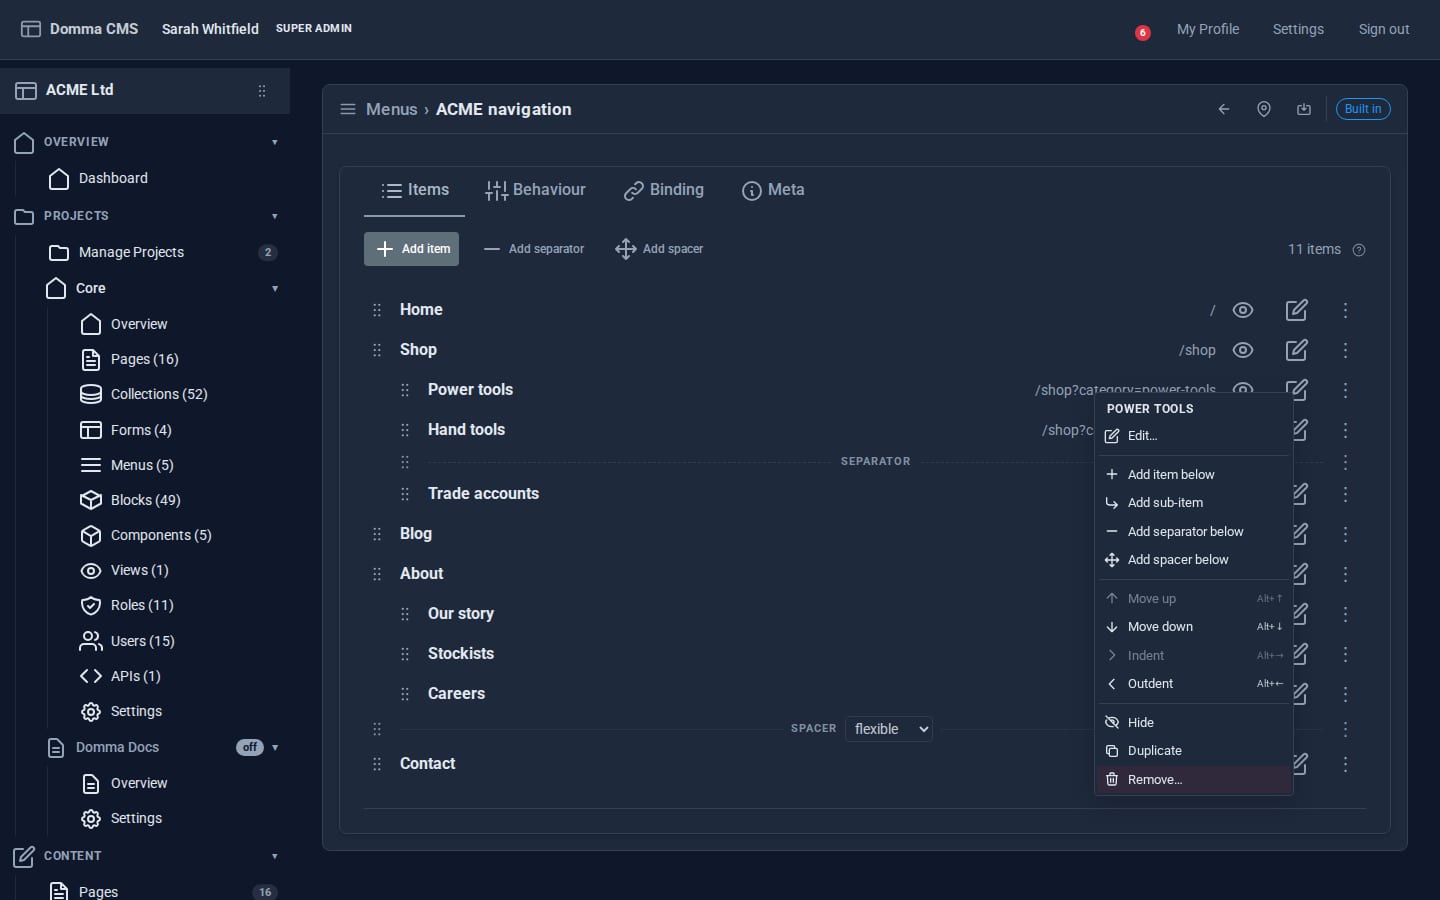
Task: Collapse the OVERVIEW section
Action: 275,142
